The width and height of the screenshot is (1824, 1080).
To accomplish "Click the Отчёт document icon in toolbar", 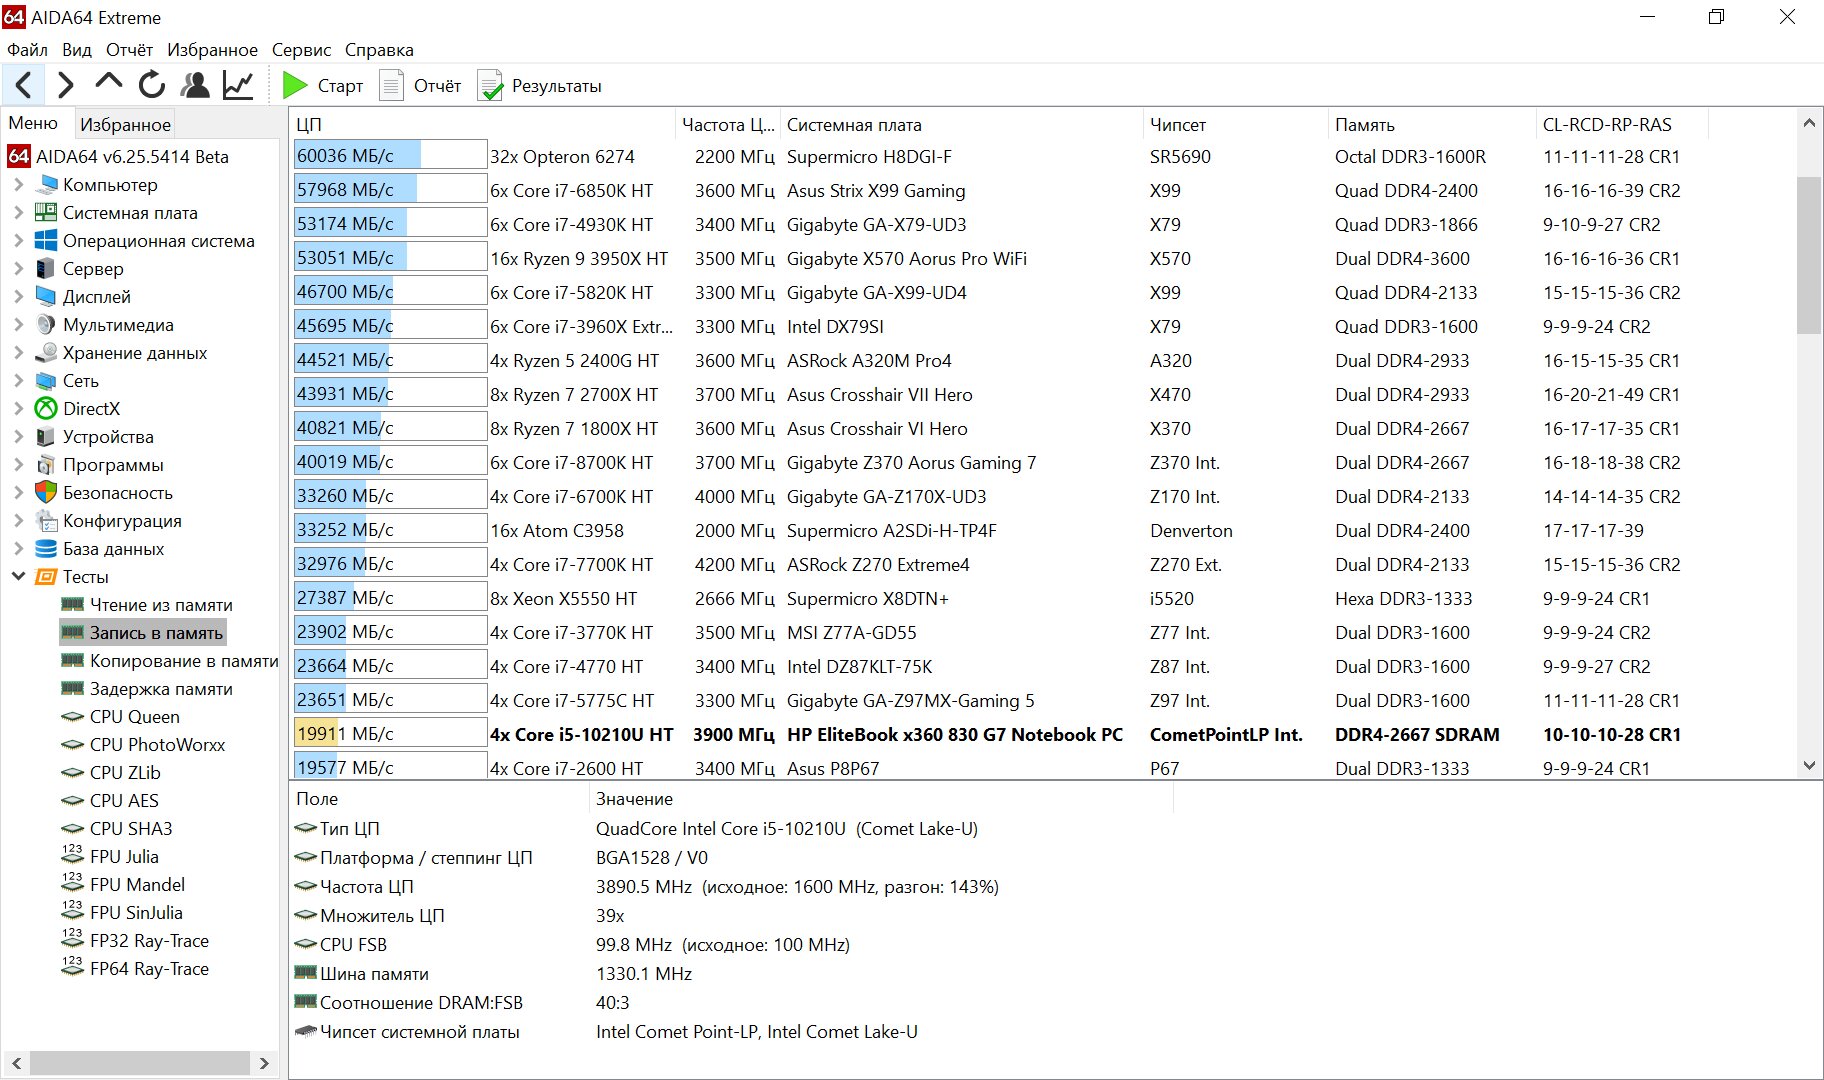I will (x=392, y=86).
